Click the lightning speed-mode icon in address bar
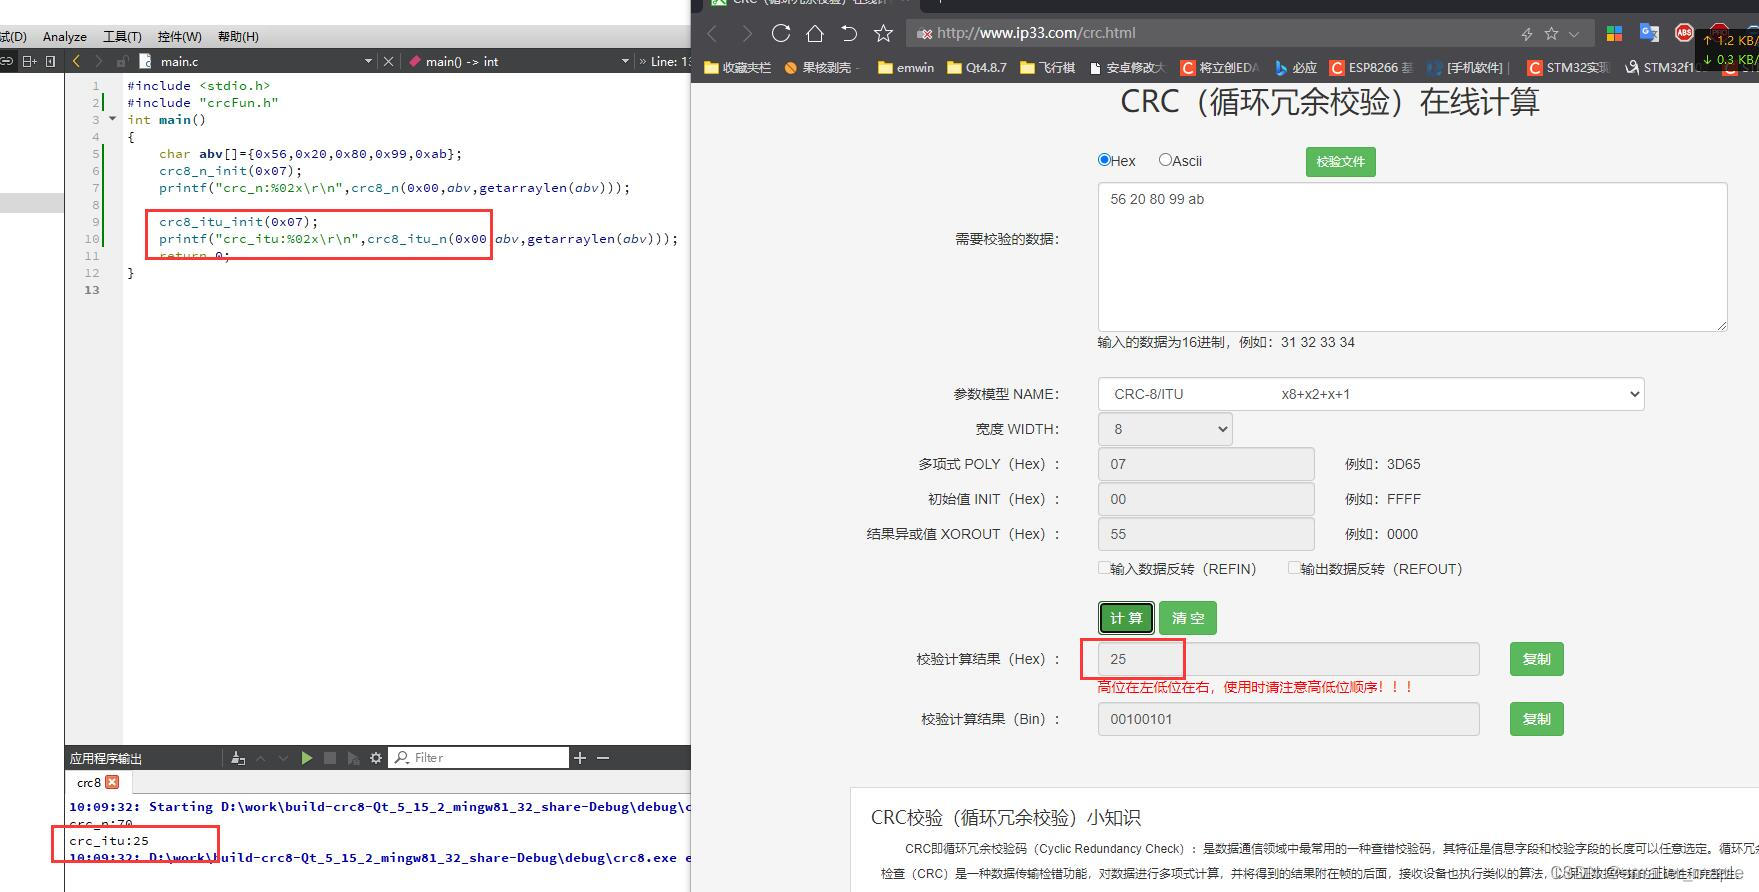Viewport: 1759px width, 892px height. pyautogui.click(x=1527, y=34)
